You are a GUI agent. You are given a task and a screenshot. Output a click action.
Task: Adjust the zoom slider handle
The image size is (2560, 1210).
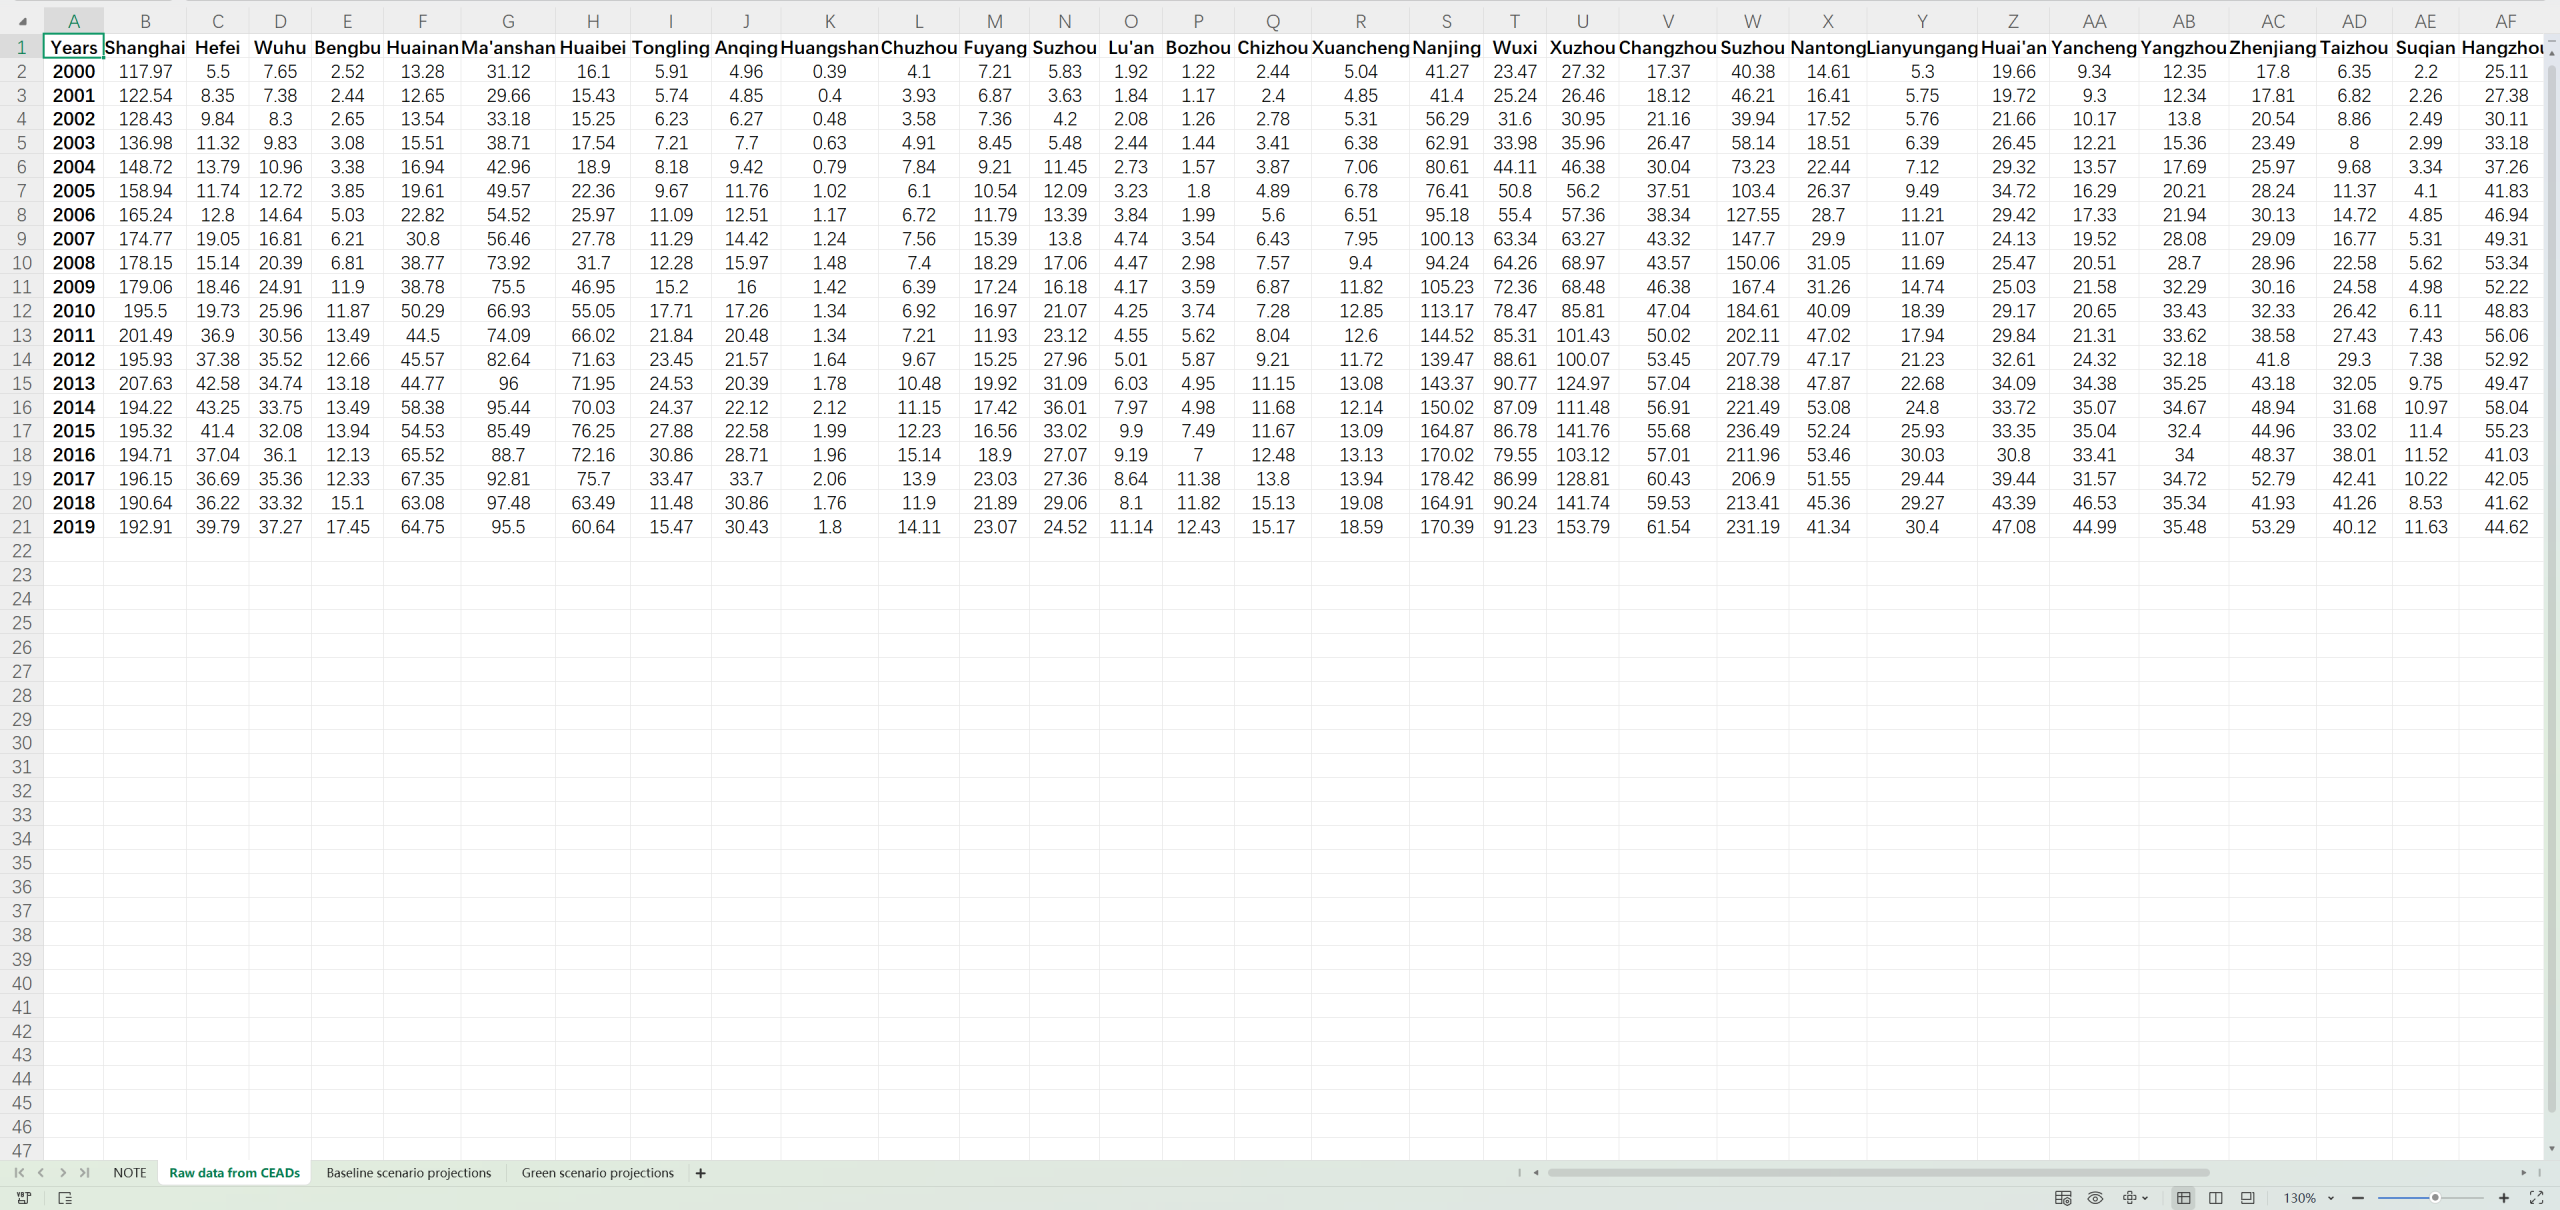tap(2435, 1198)
